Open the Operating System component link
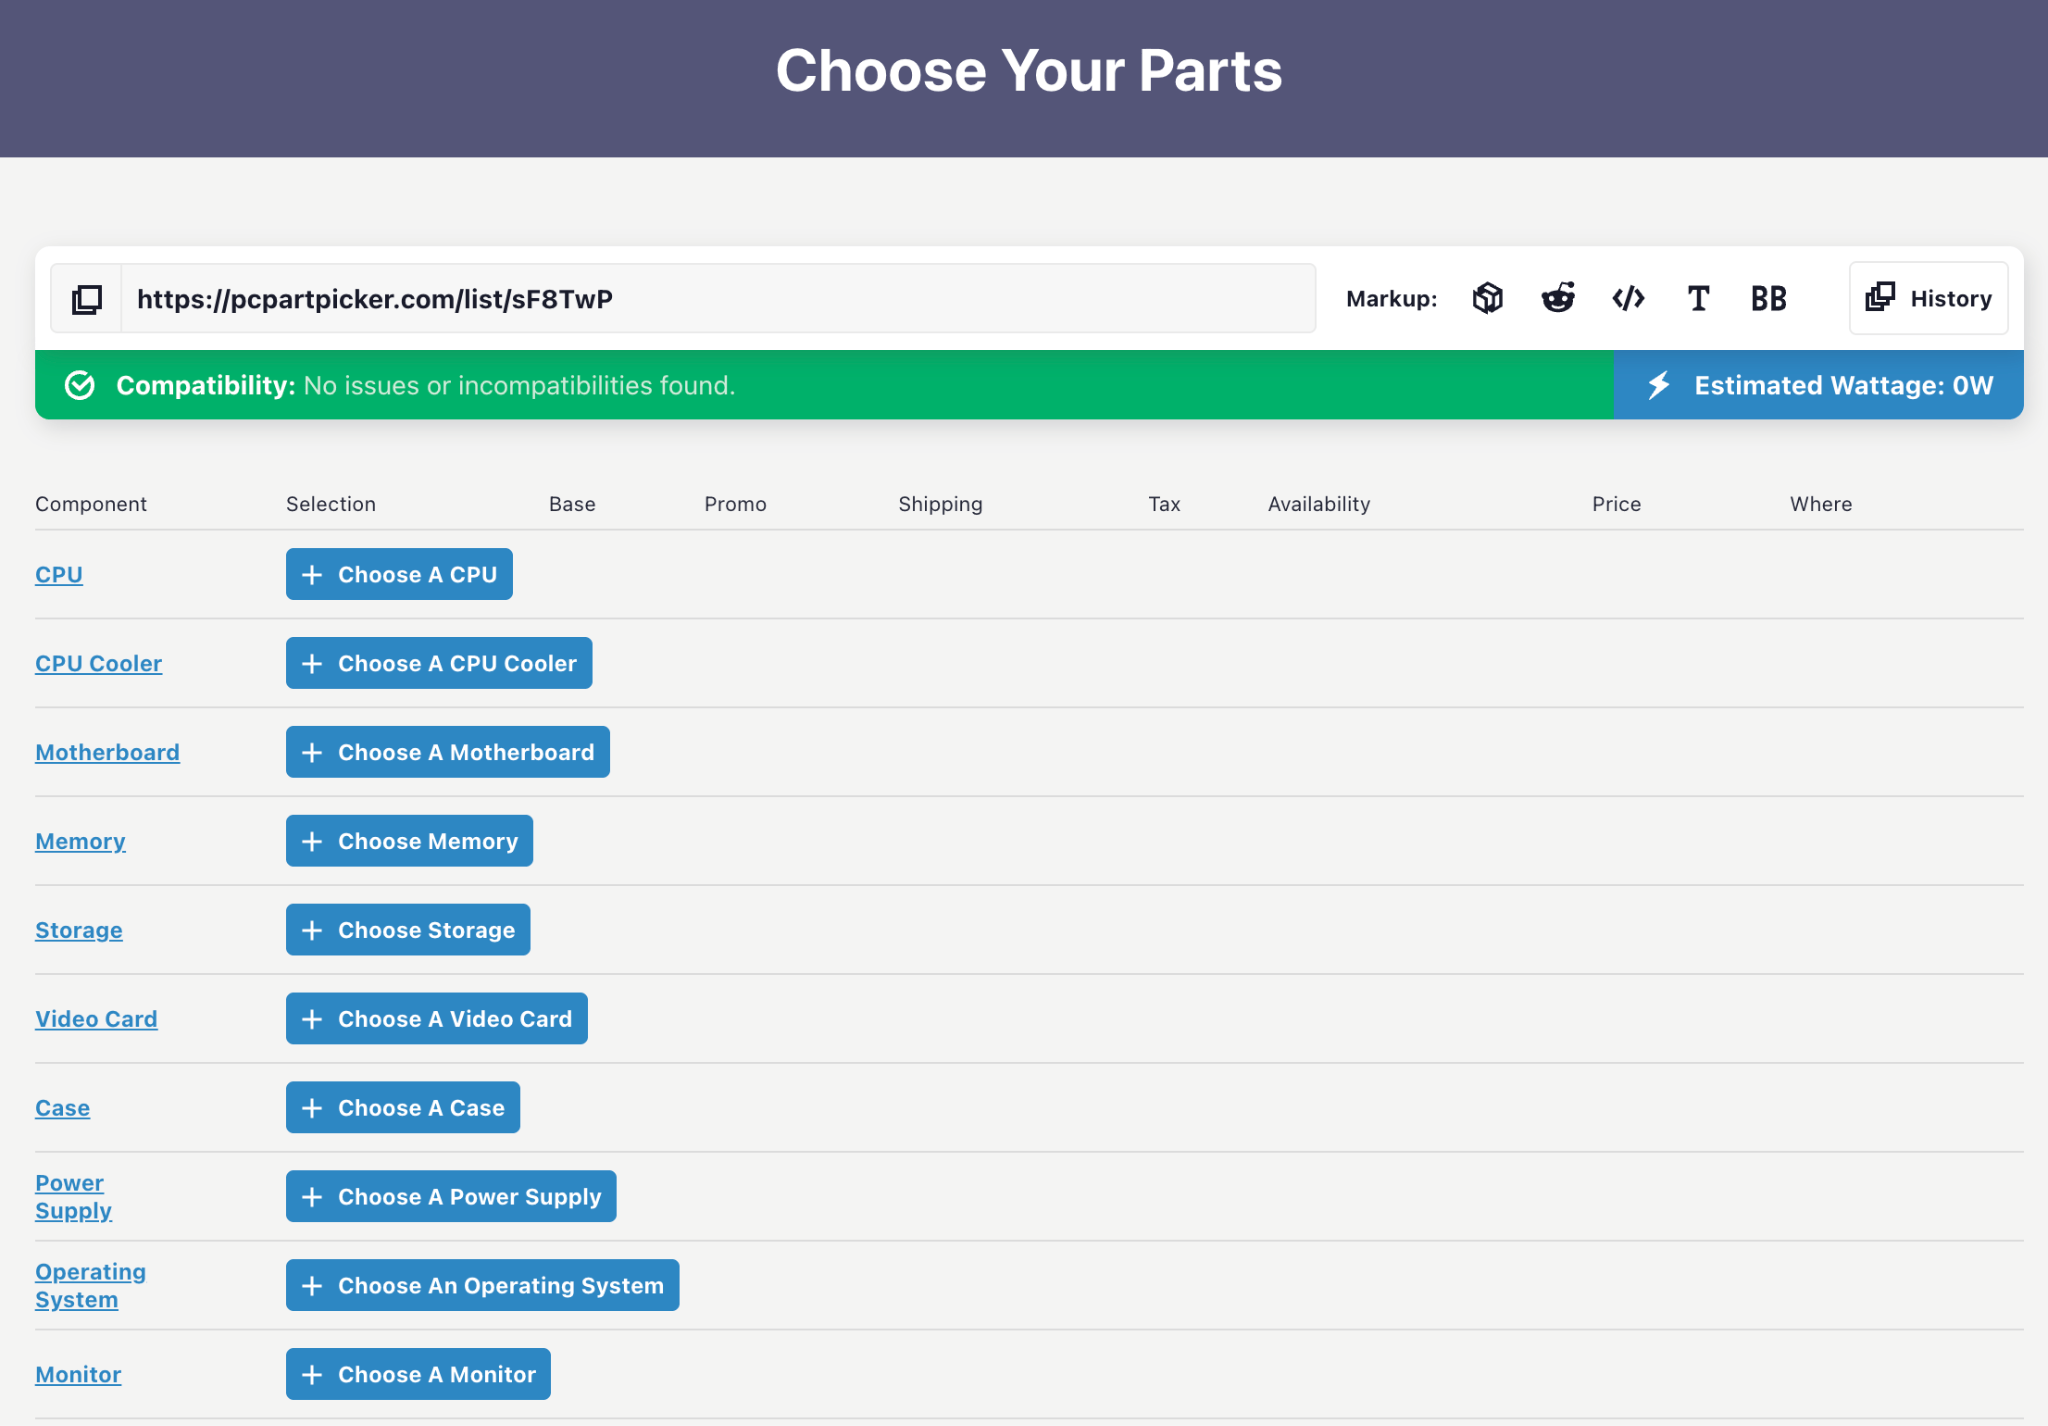2048x1426 pixels. point(90,1286)
